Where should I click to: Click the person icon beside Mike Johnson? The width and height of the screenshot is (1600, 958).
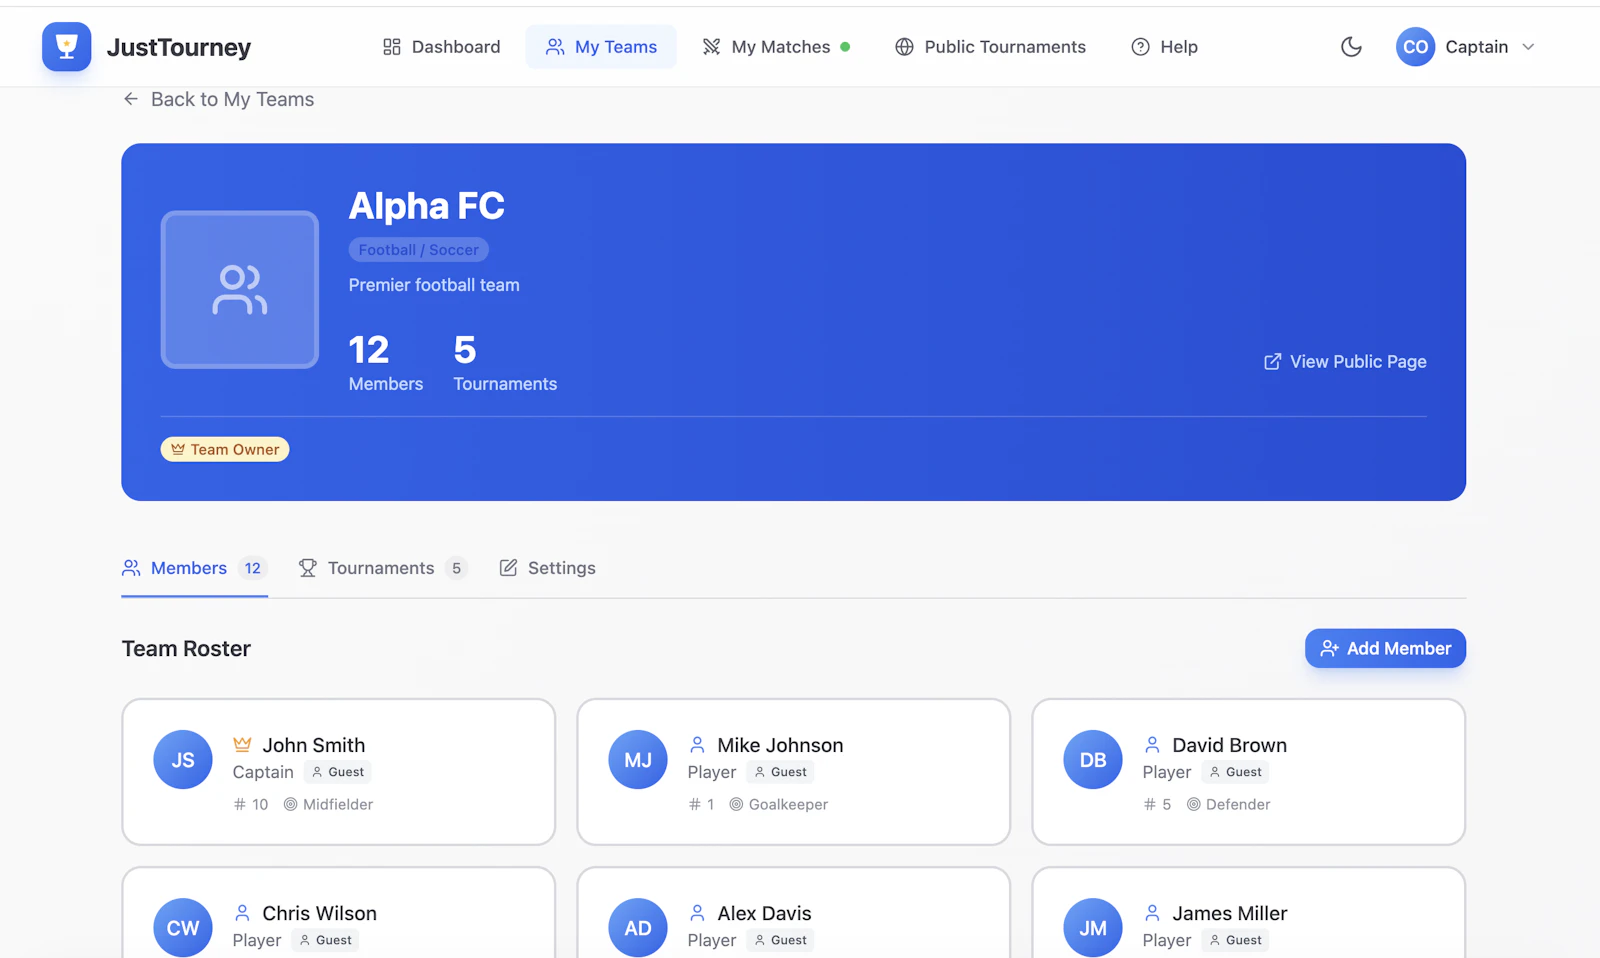pos(697,745)
